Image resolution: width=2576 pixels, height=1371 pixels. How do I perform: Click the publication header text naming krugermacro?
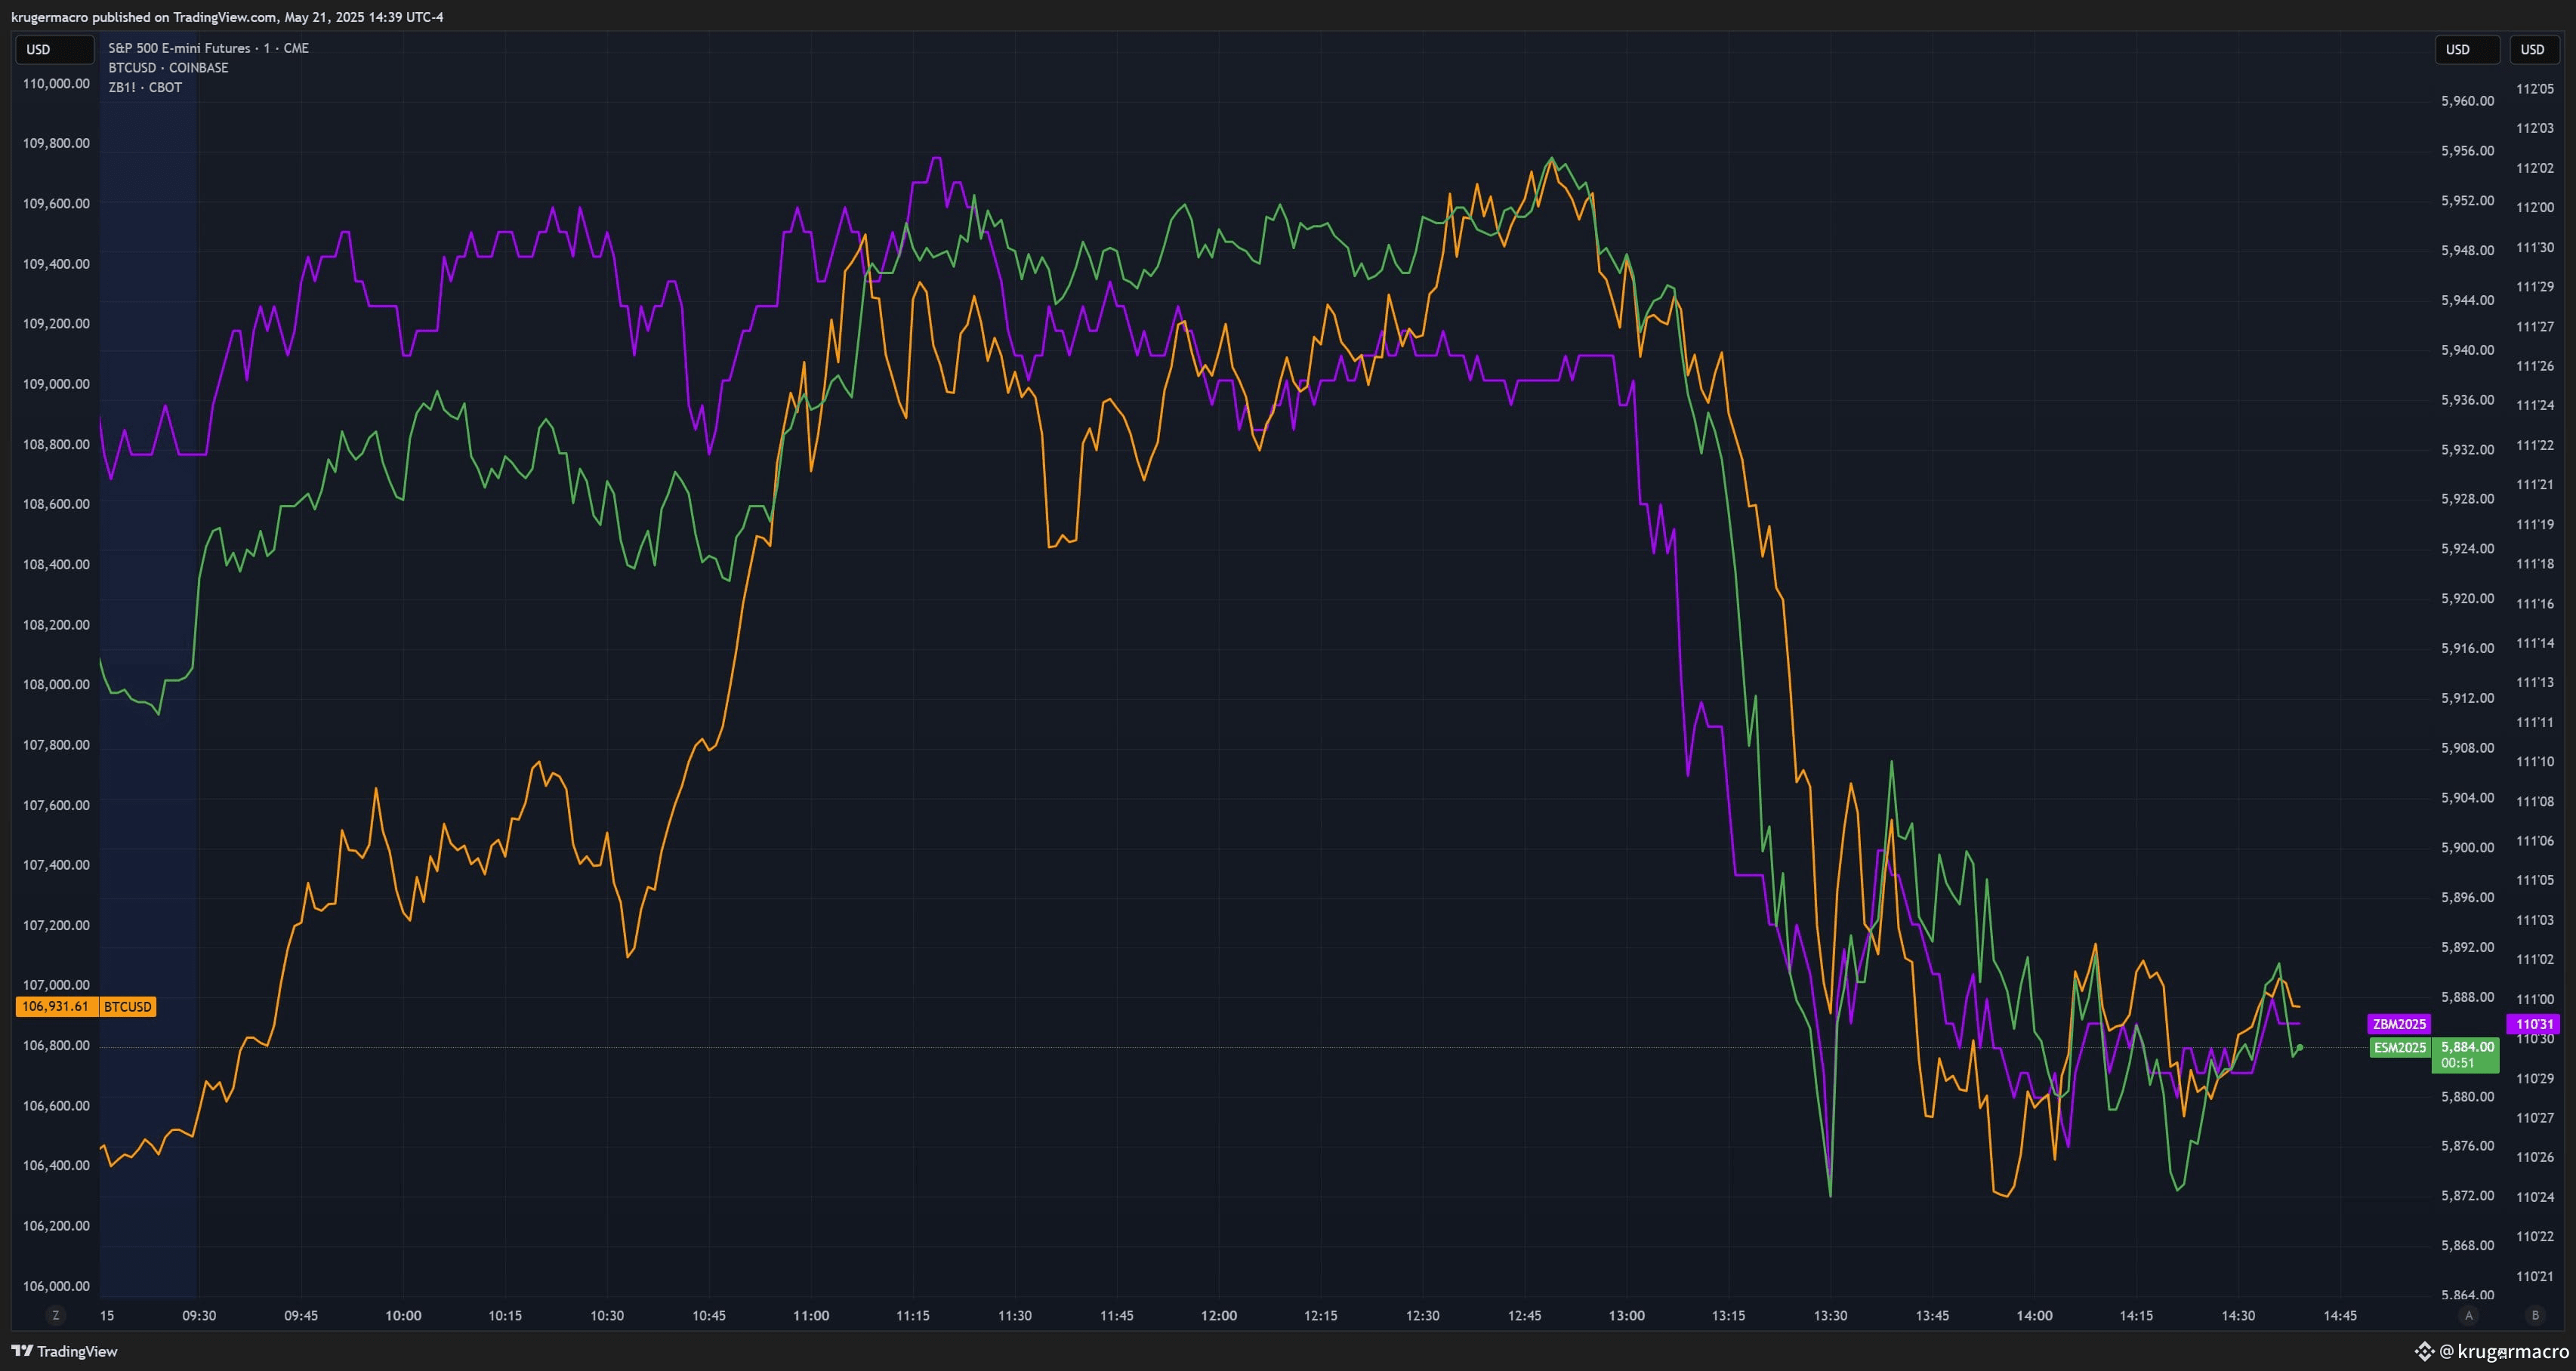pos(227,17)
